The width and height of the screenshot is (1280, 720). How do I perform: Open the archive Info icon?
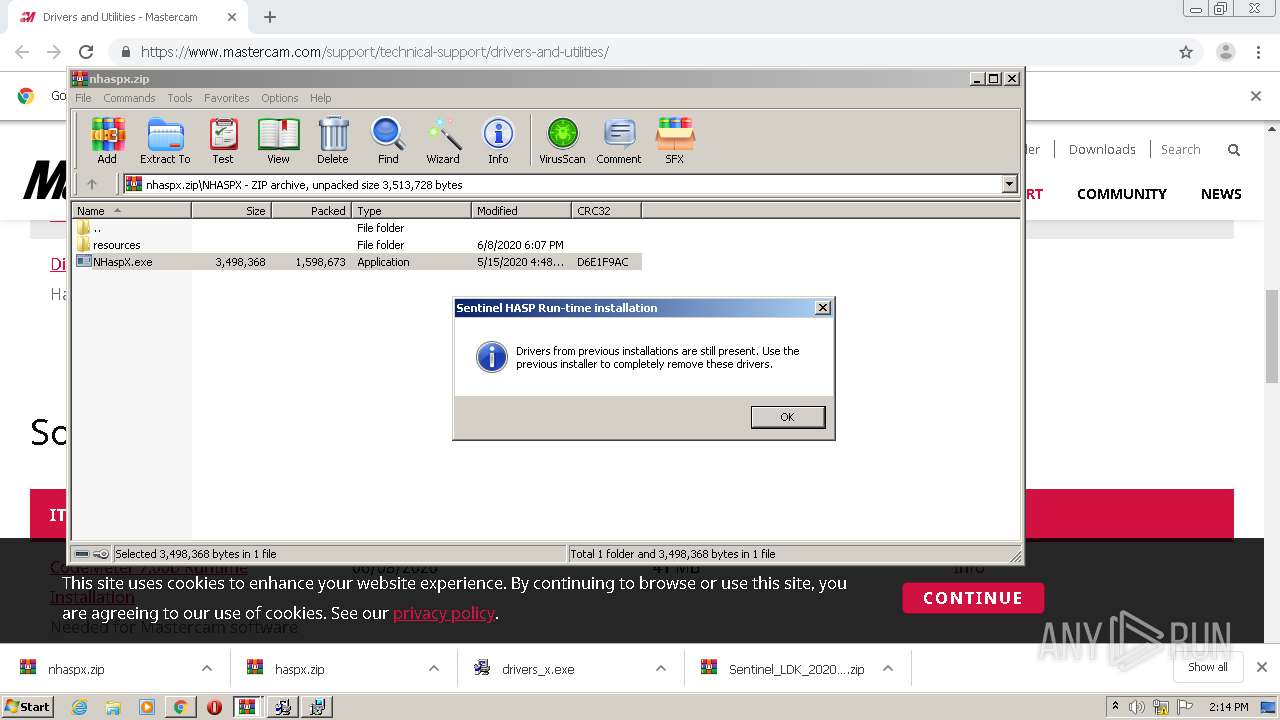tap(498, 140)
